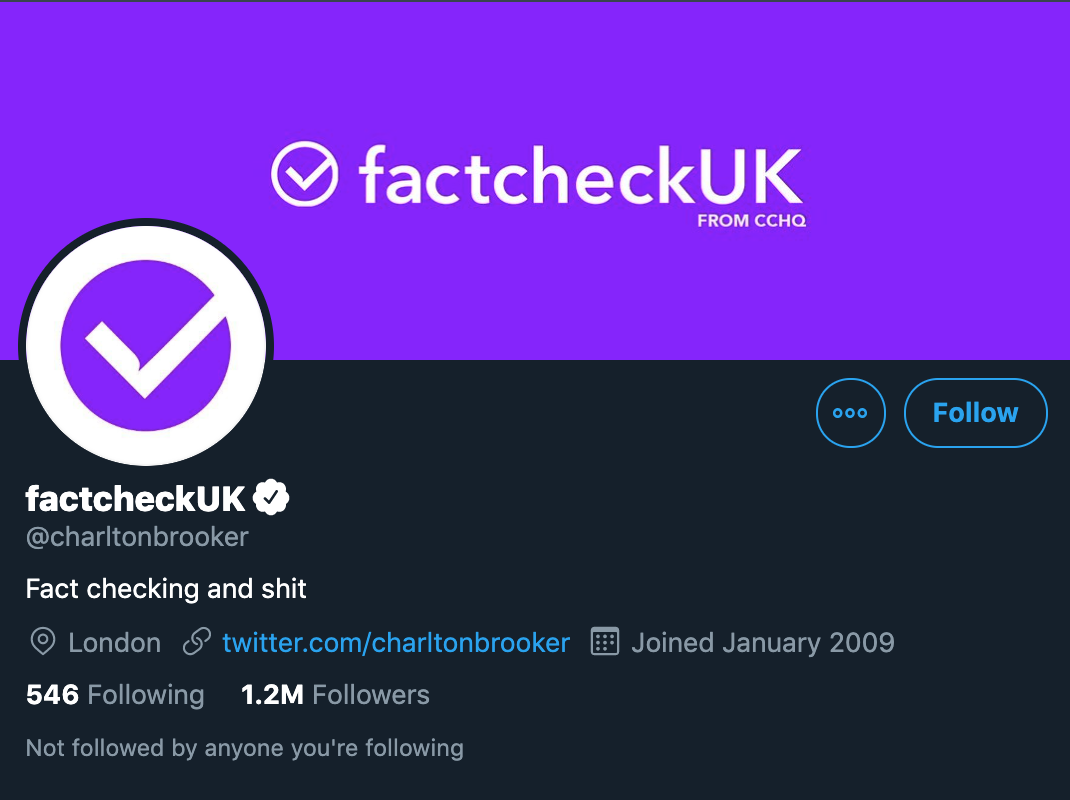The width and height of the screenshot is (1070, 800).
Task: Click the London location text
Action: (x=114, y=642)
